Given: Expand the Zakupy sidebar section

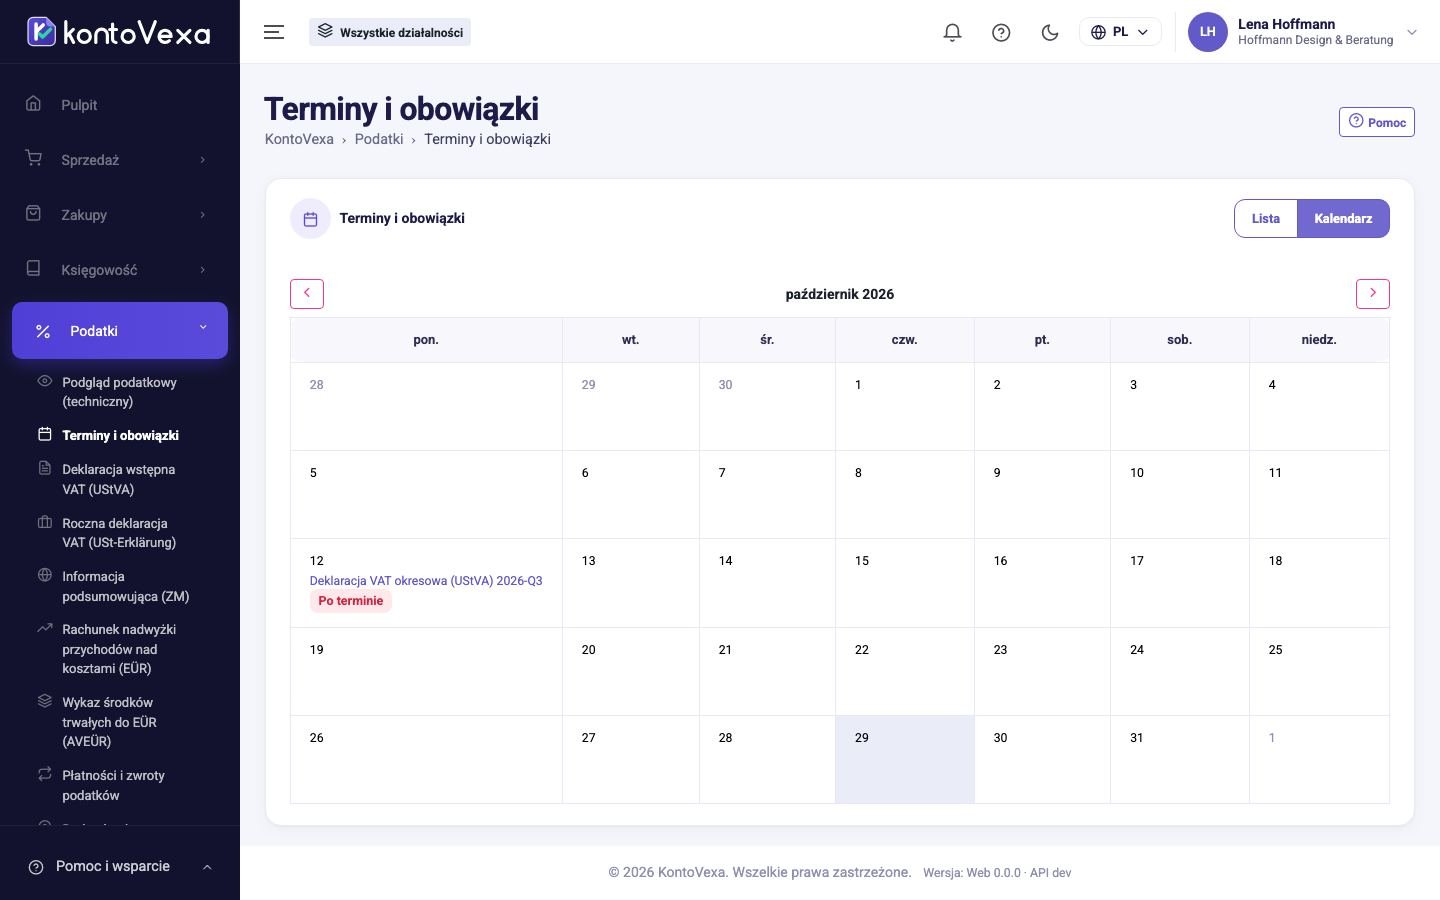Looking at the screenshot, I should 120,214.
